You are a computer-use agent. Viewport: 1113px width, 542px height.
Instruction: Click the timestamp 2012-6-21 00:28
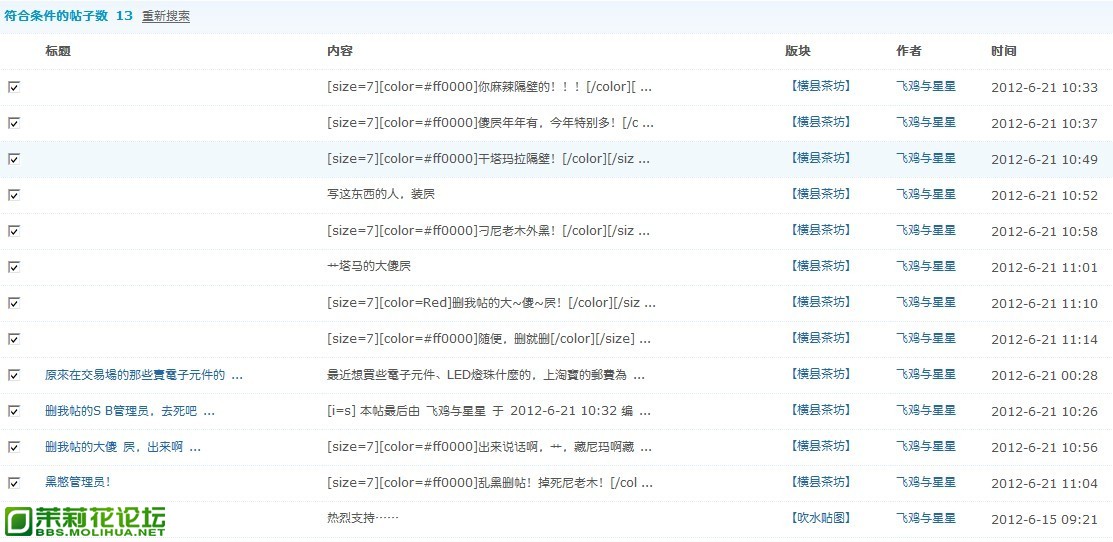tap(1044, 376)
